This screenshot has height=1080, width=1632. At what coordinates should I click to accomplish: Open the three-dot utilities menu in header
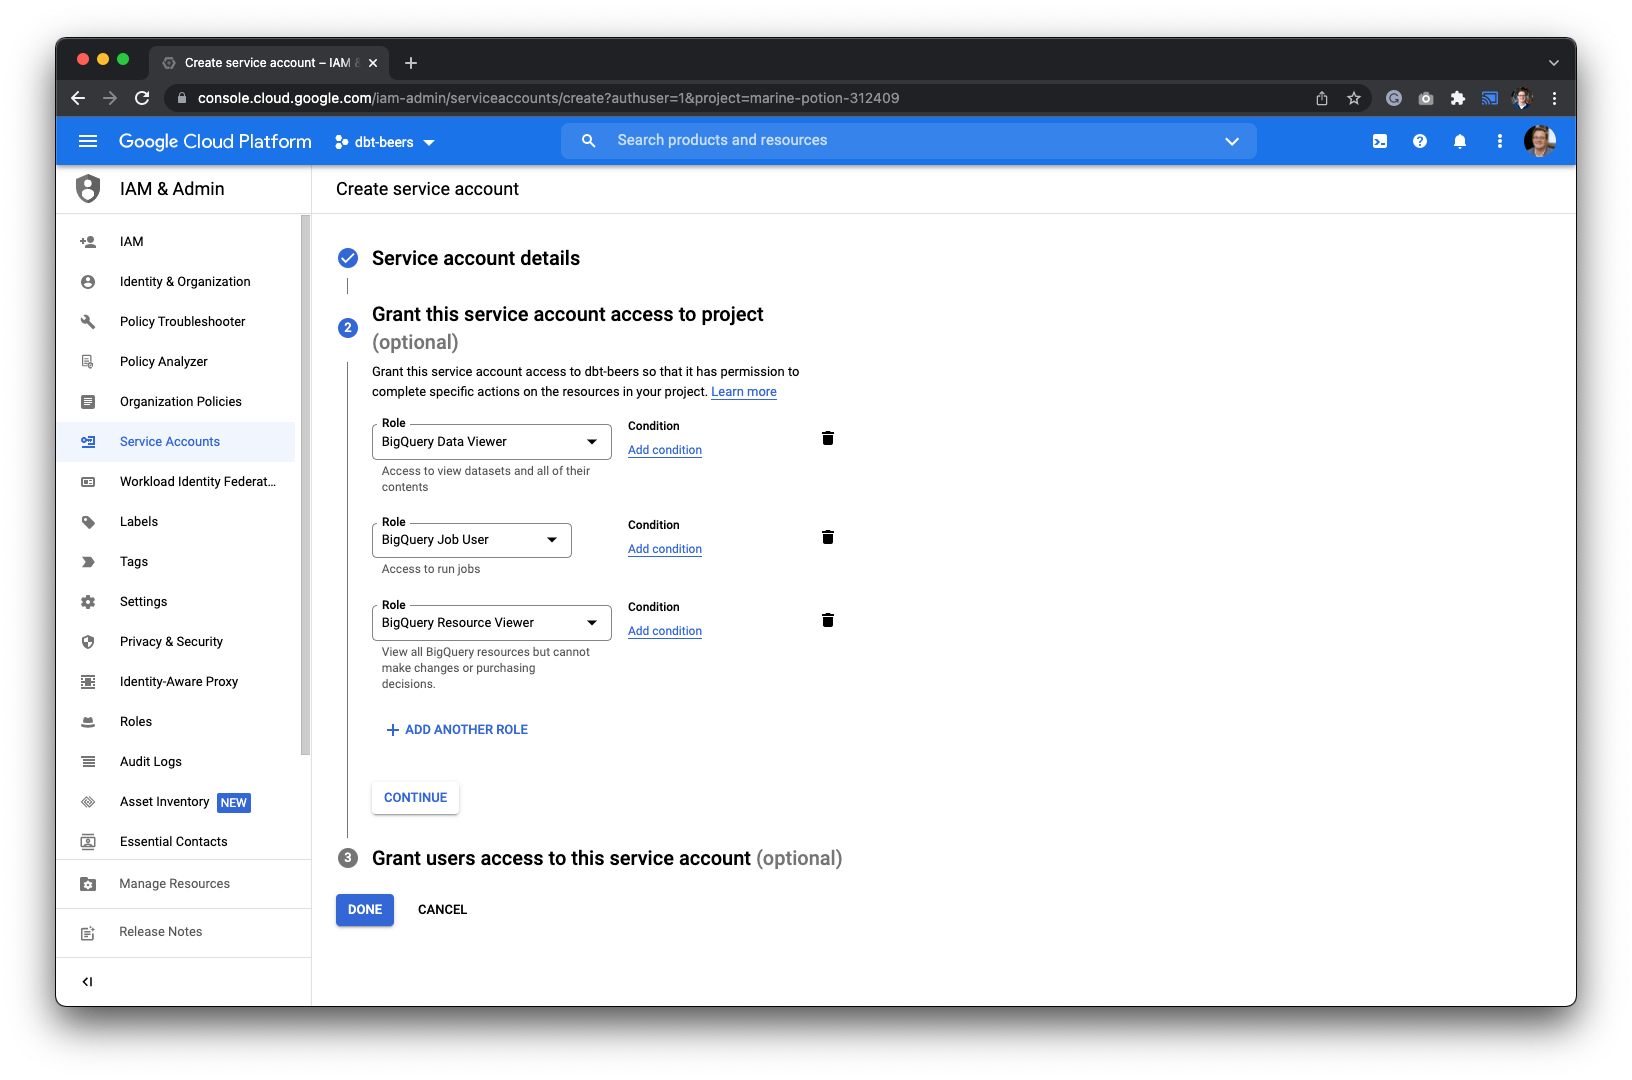coord(1500,141)
